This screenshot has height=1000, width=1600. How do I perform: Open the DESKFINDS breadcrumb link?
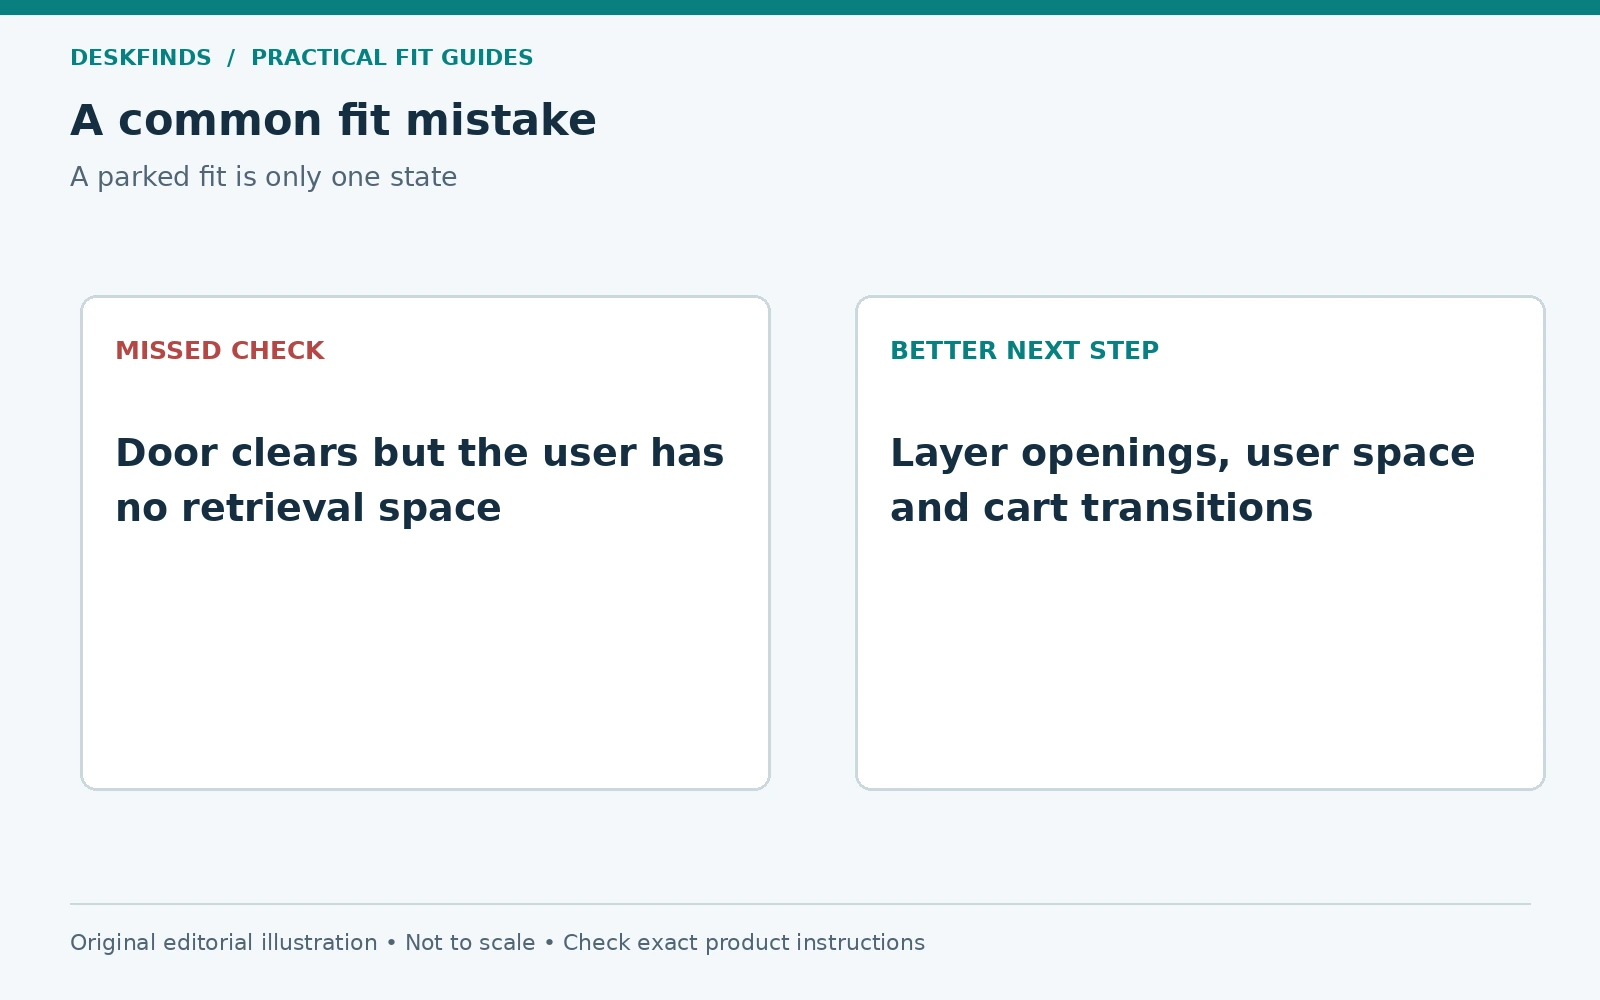[141, 58]
